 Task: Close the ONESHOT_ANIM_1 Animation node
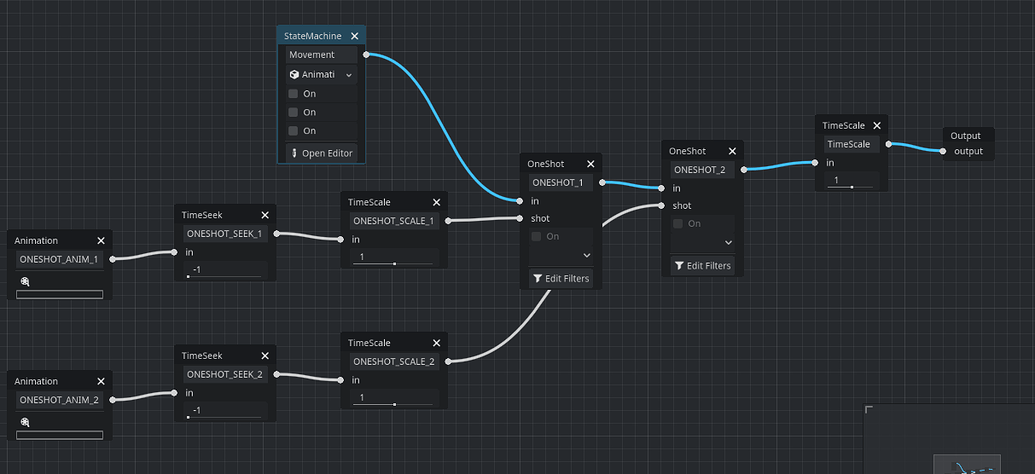point(101,241)
